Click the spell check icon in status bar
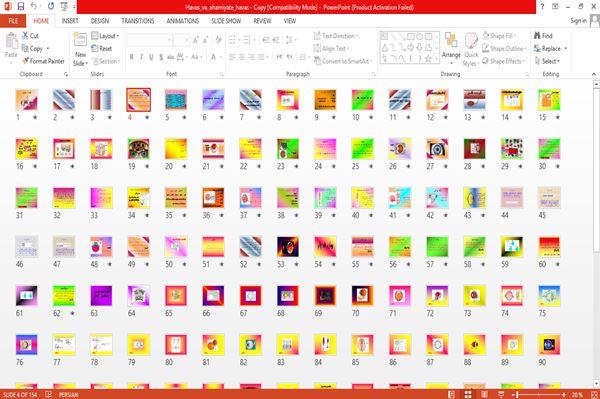 [49, 394]
